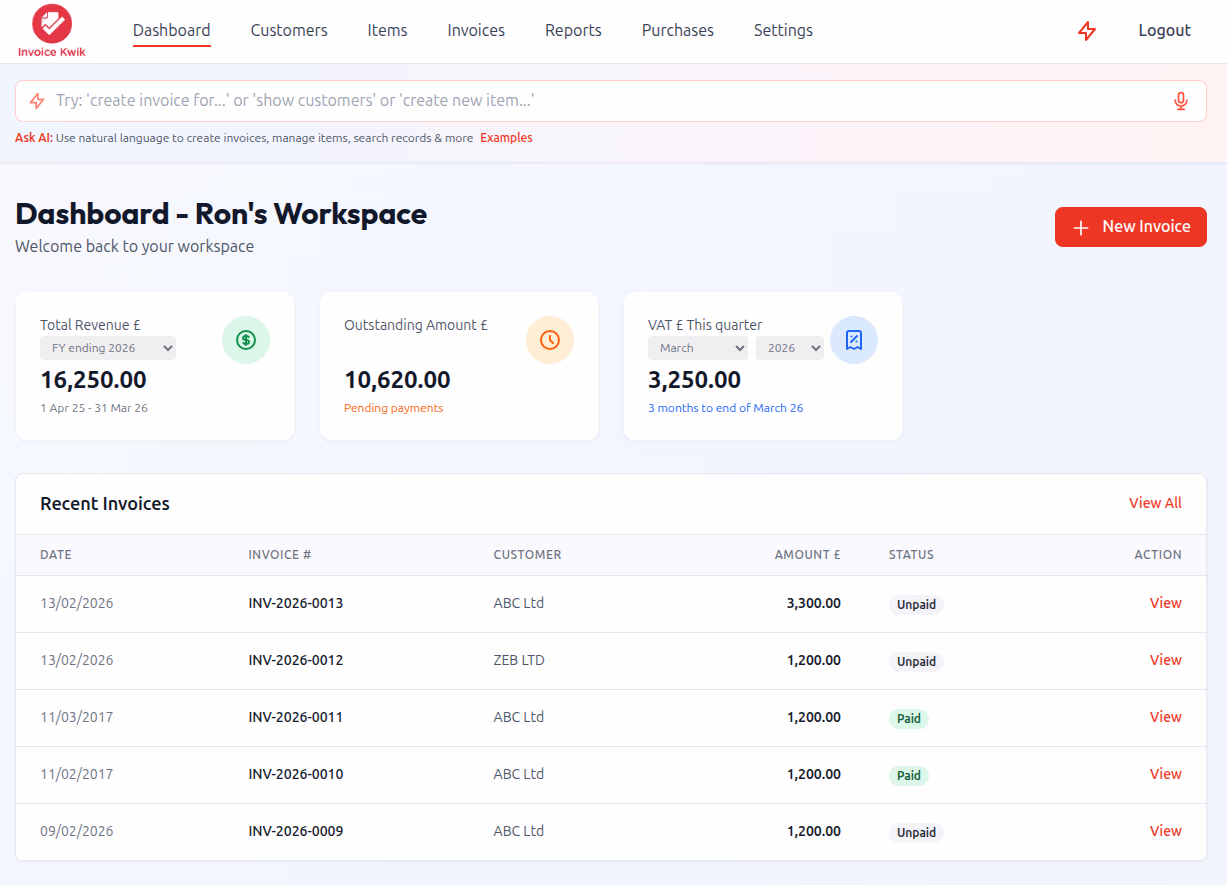Click the '1 Apr 25 - 31 Mar 26' range
Image resolution: width=1227 pixels, height=885 pixels.
click(x=94, y=408)
